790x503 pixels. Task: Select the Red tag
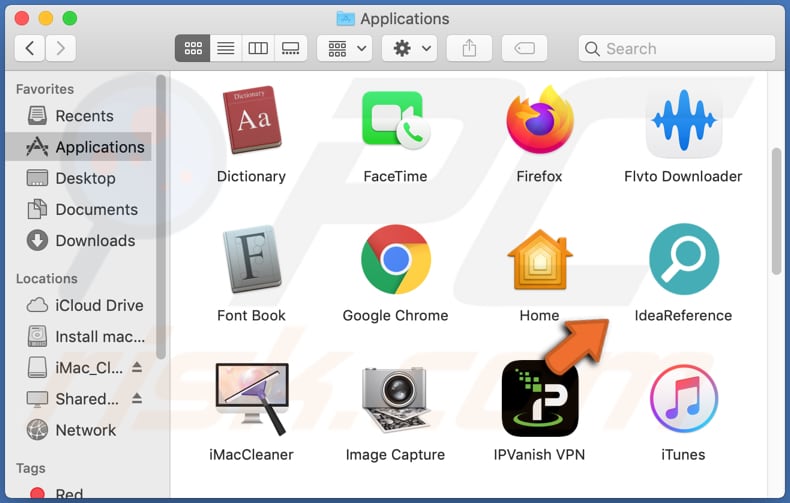click(79, 493)
